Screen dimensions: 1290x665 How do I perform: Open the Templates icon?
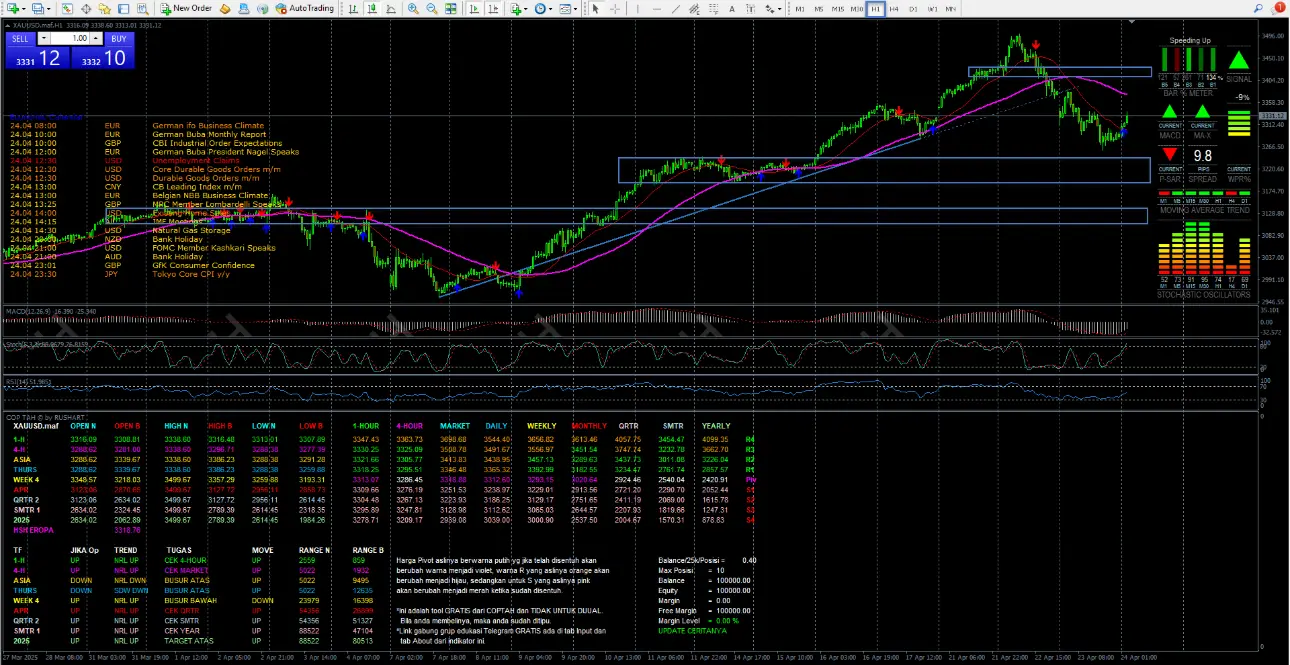[x=566, y=8]
